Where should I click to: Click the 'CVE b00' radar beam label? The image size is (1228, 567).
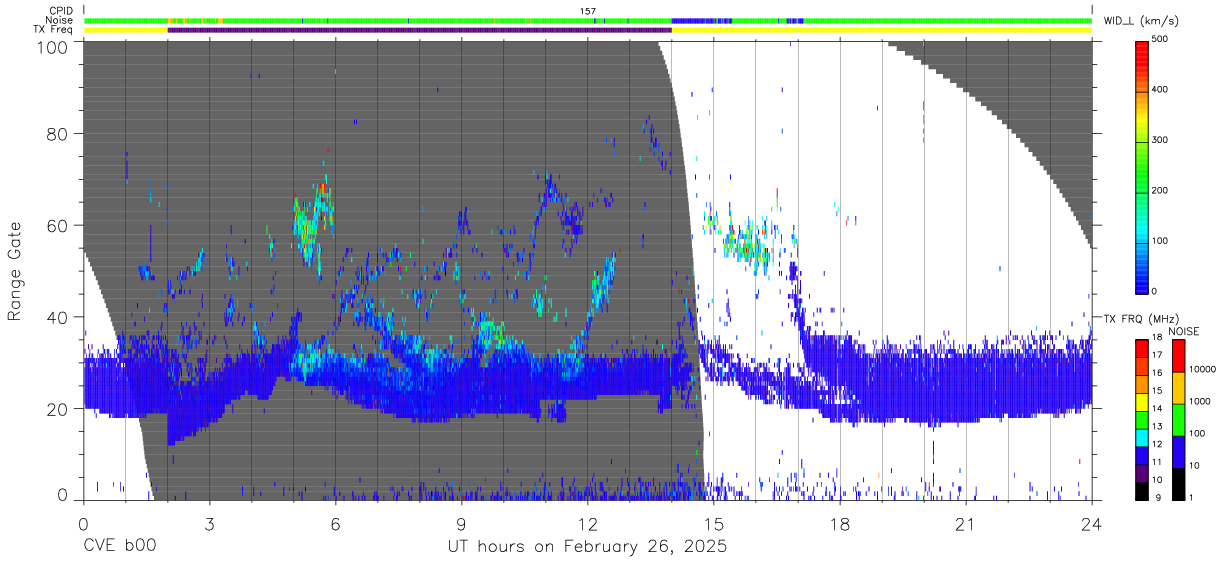pos(118,547)
